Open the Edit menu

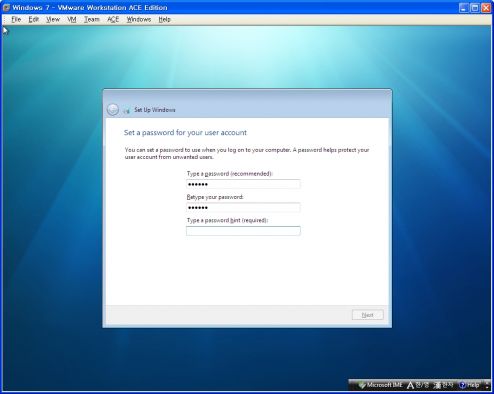pos(34,20)
